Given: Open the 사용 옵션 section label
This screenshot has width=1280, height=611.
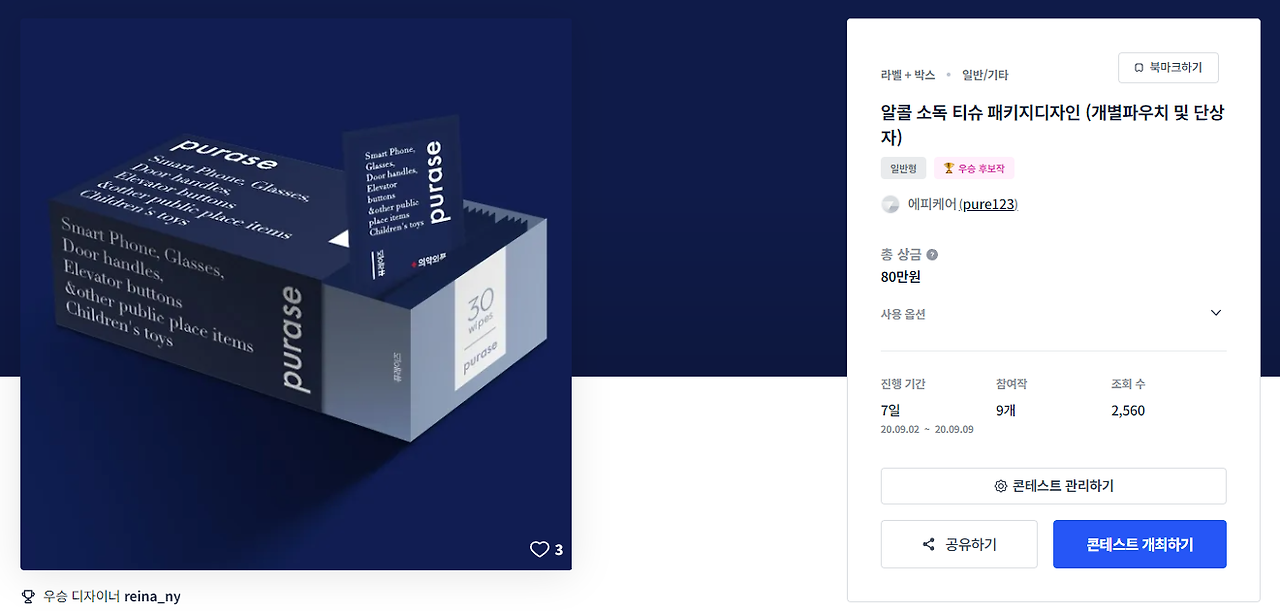Looking at the screenshot, I should point(903,314).
